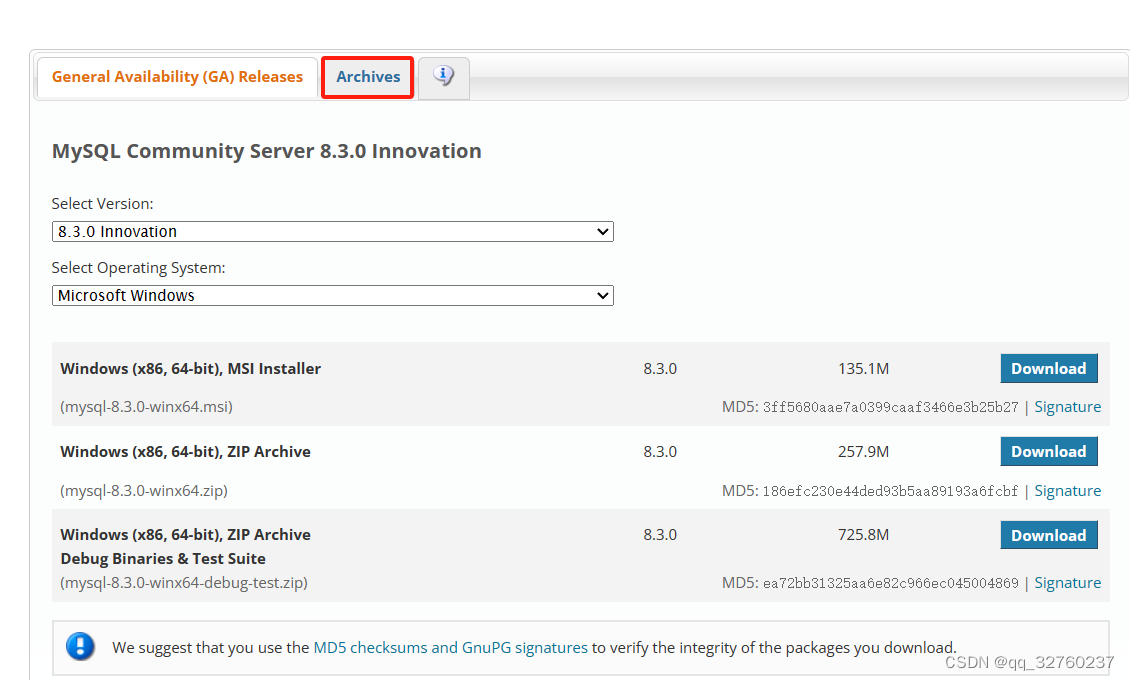This screenshot has height=680, width=1130.
Task: Switch to General Availability (GA) Releases tab
Action: [x=176, y=76]
